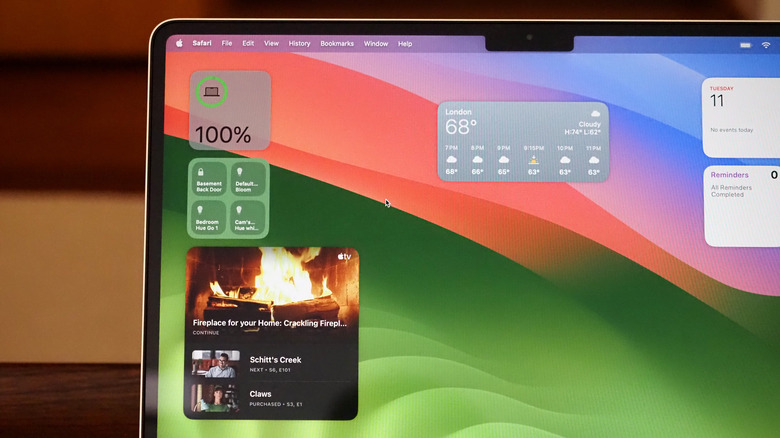This screenshot has width=780, height=438.
Task: Click No events today in calendar
Action: [731, 130]
